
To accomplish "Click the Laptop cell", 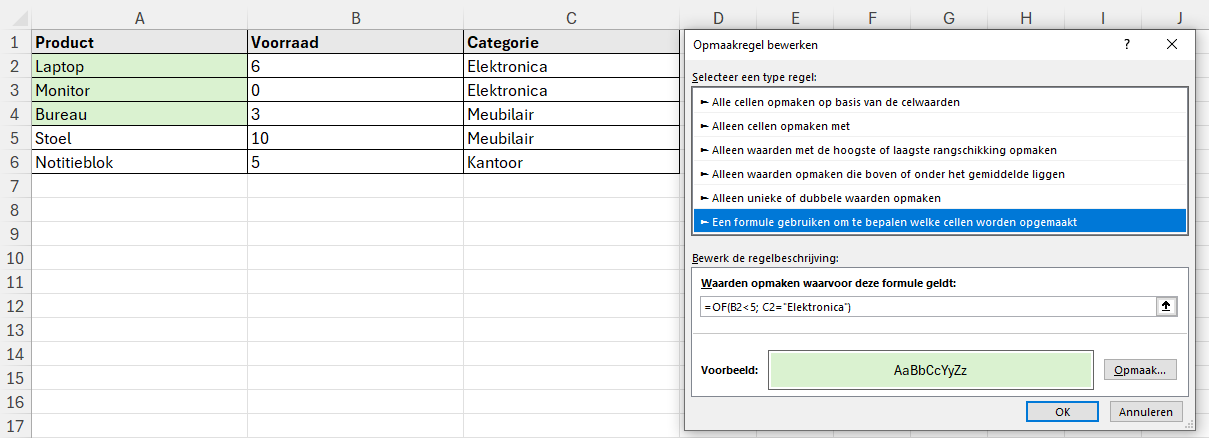I will 139,67.
